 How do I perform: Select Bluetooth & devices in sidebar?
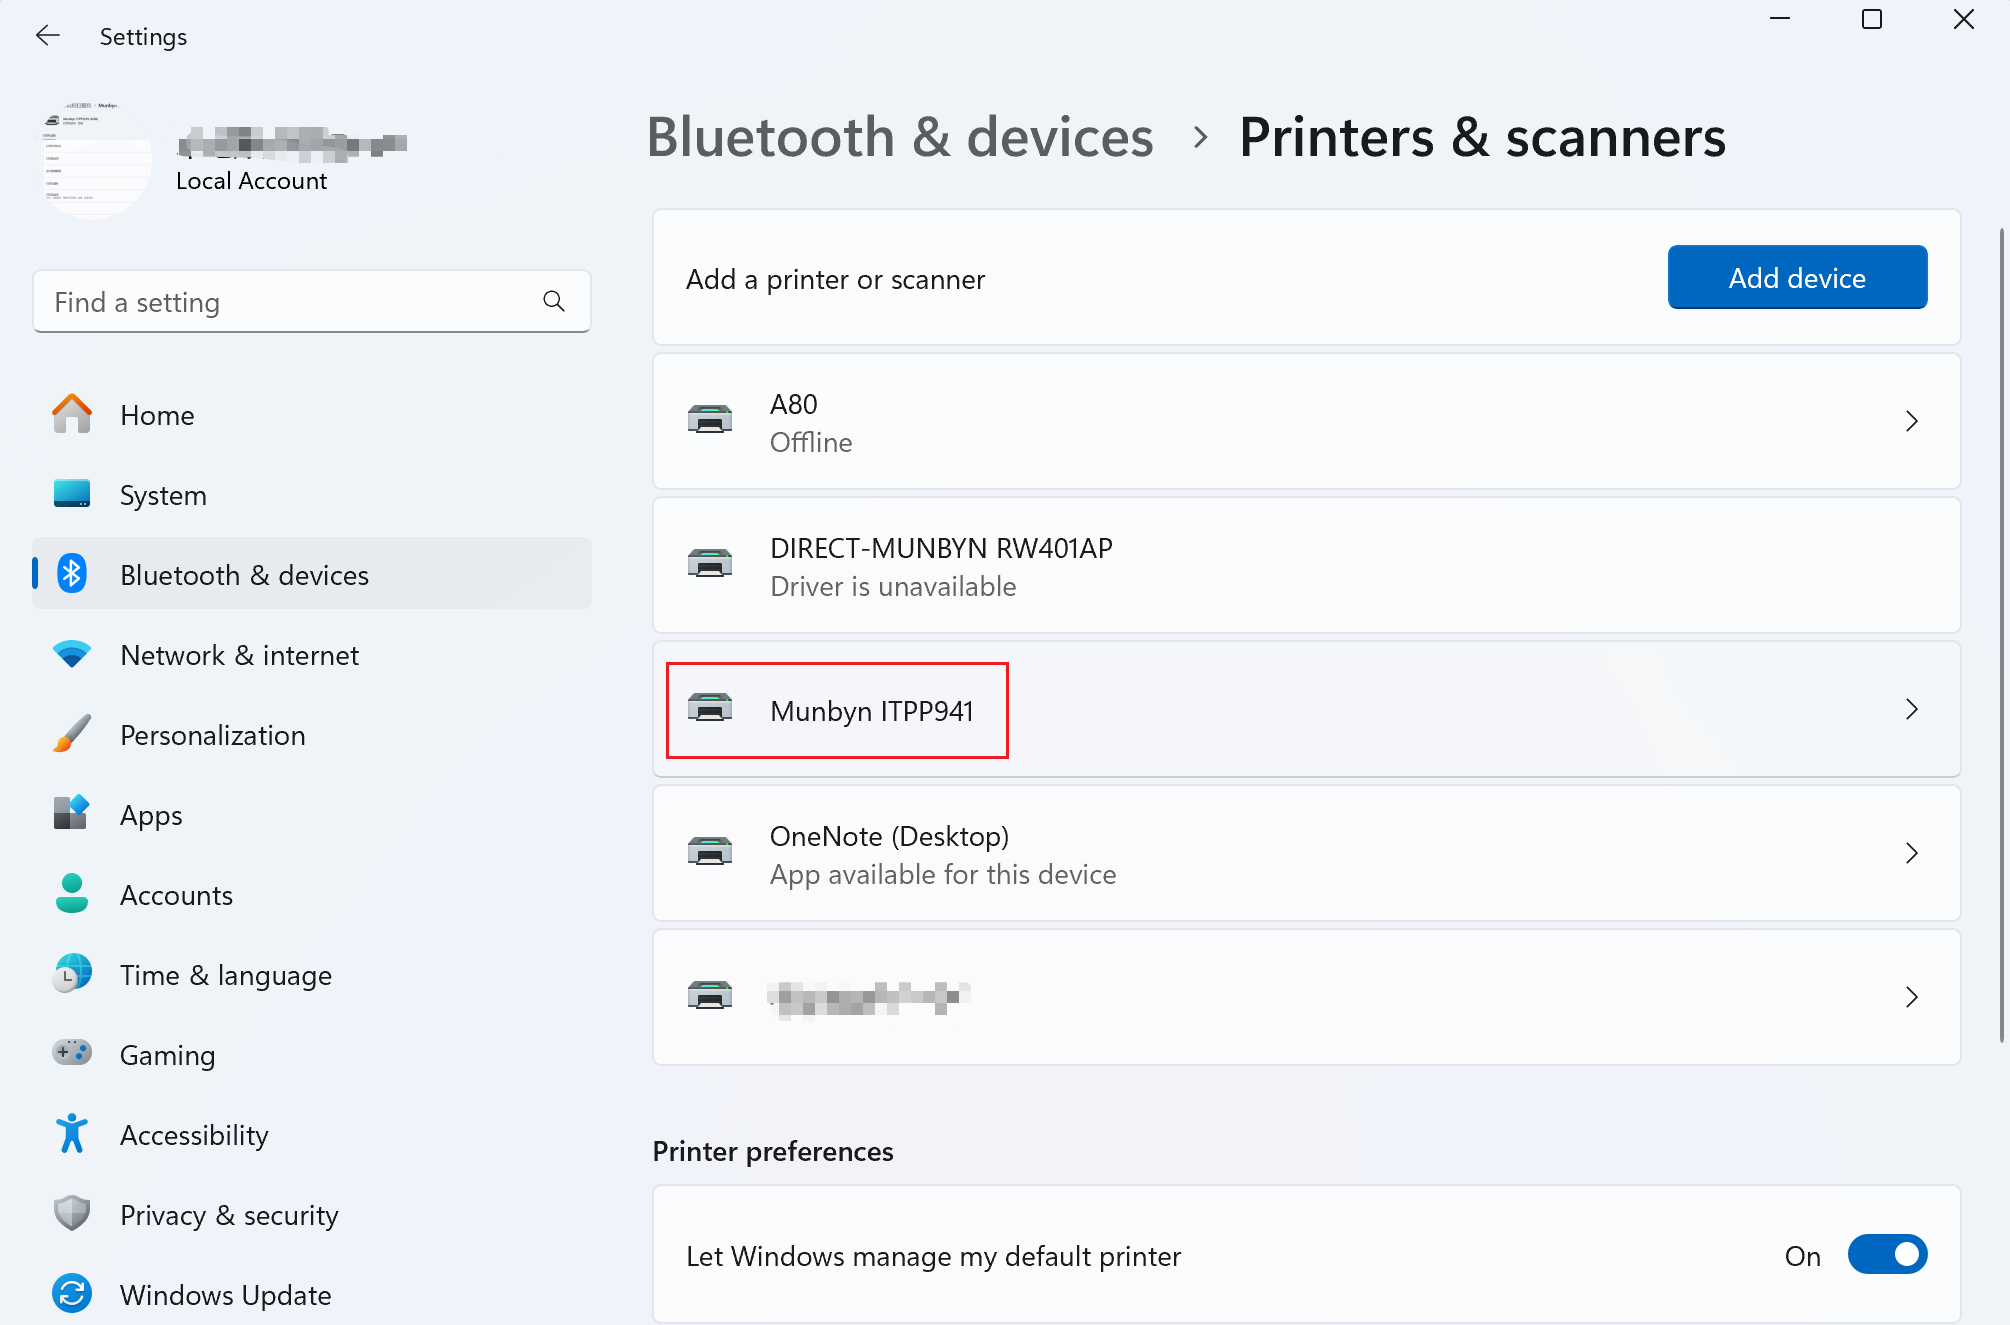[312, 574]
